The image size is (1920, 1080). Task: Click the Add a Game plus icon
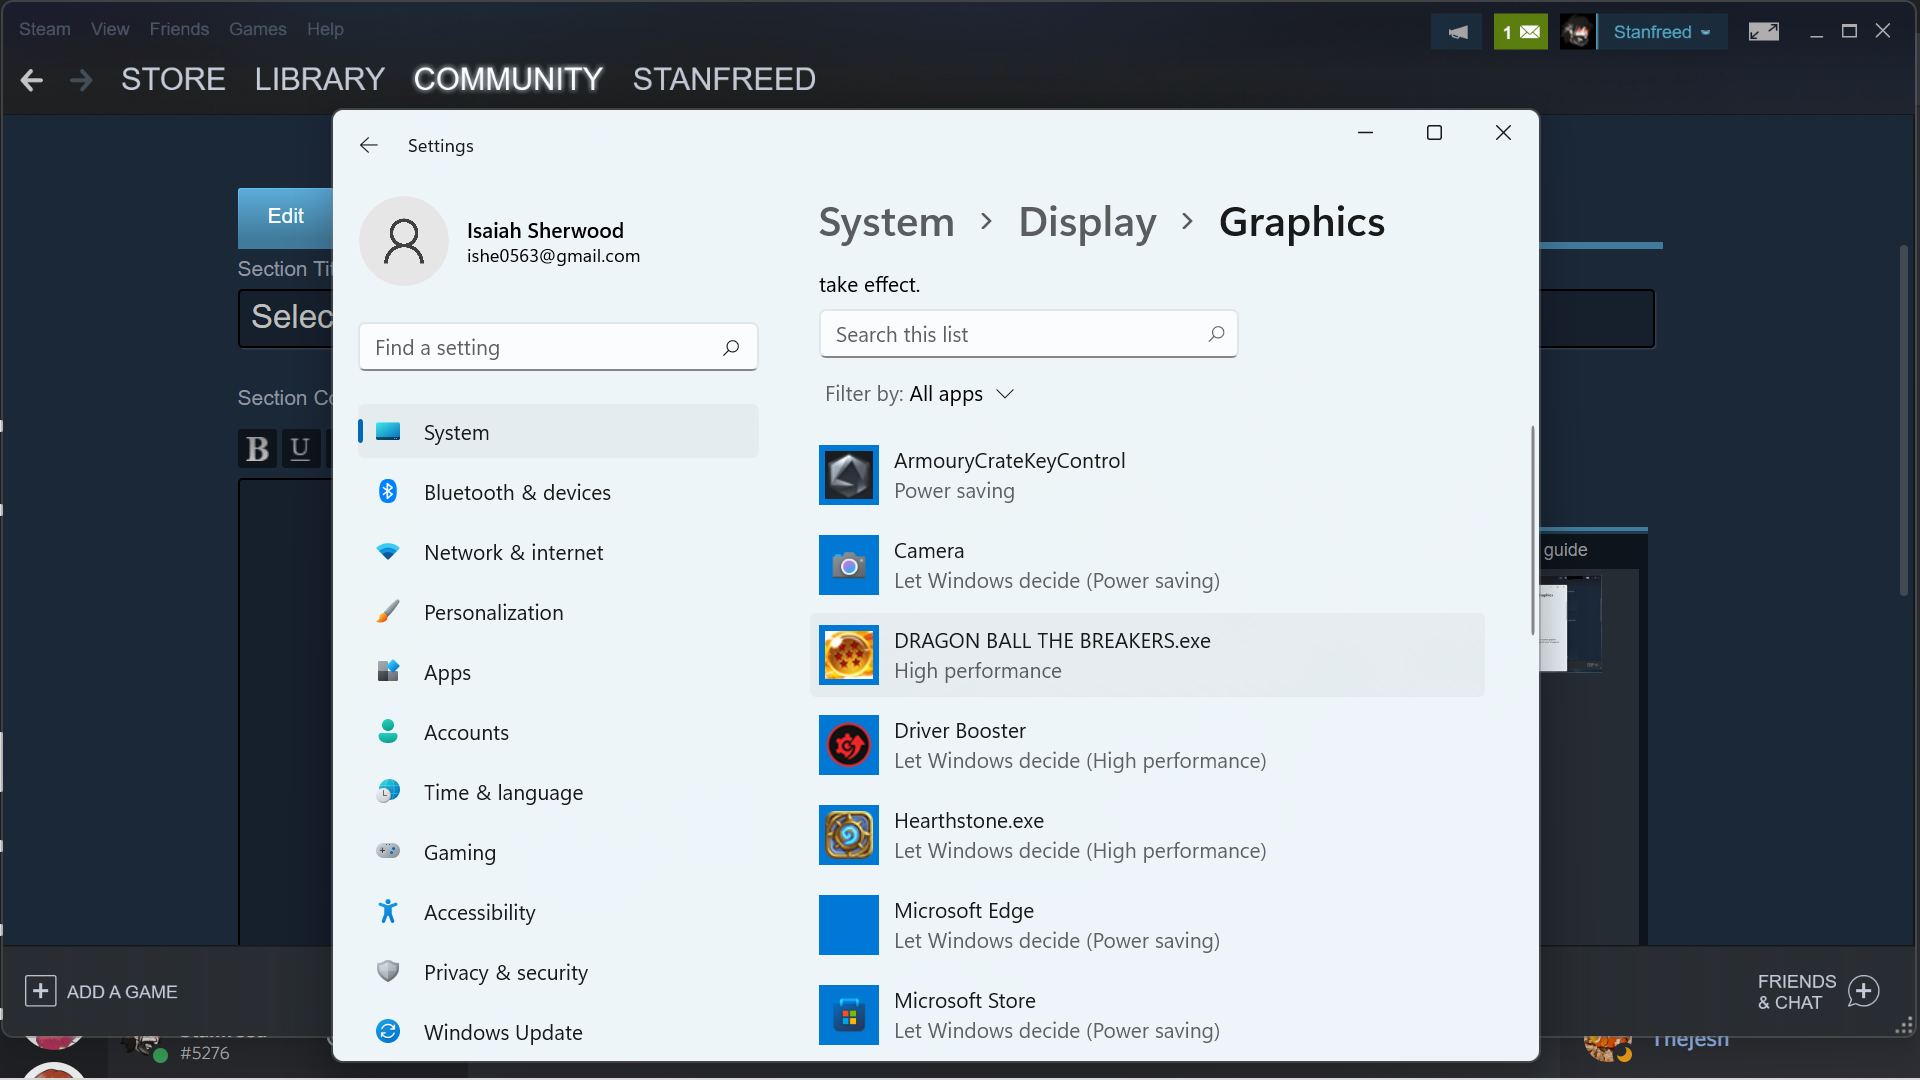[x=40, y=991]
